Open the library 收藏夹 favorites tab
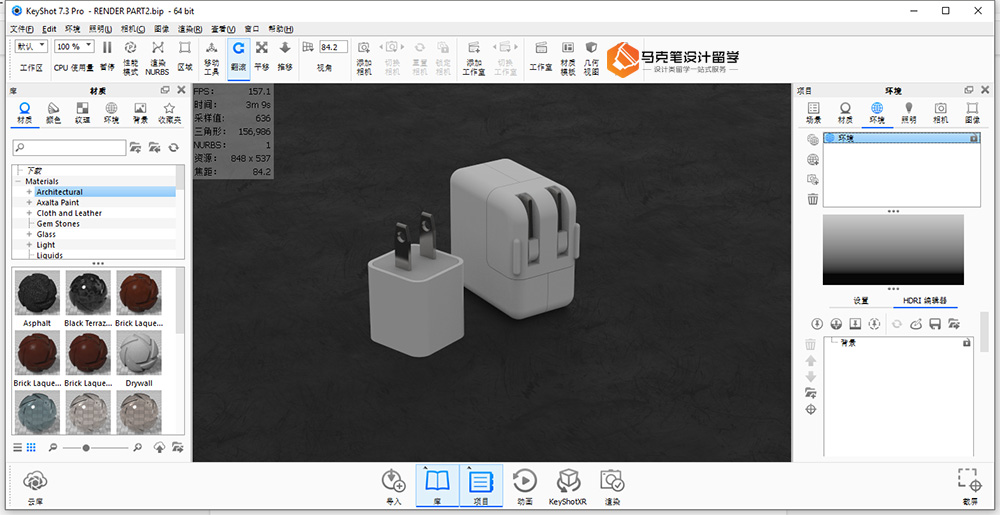The width and height of the screenshot is (1000, 515). (169, 113)
